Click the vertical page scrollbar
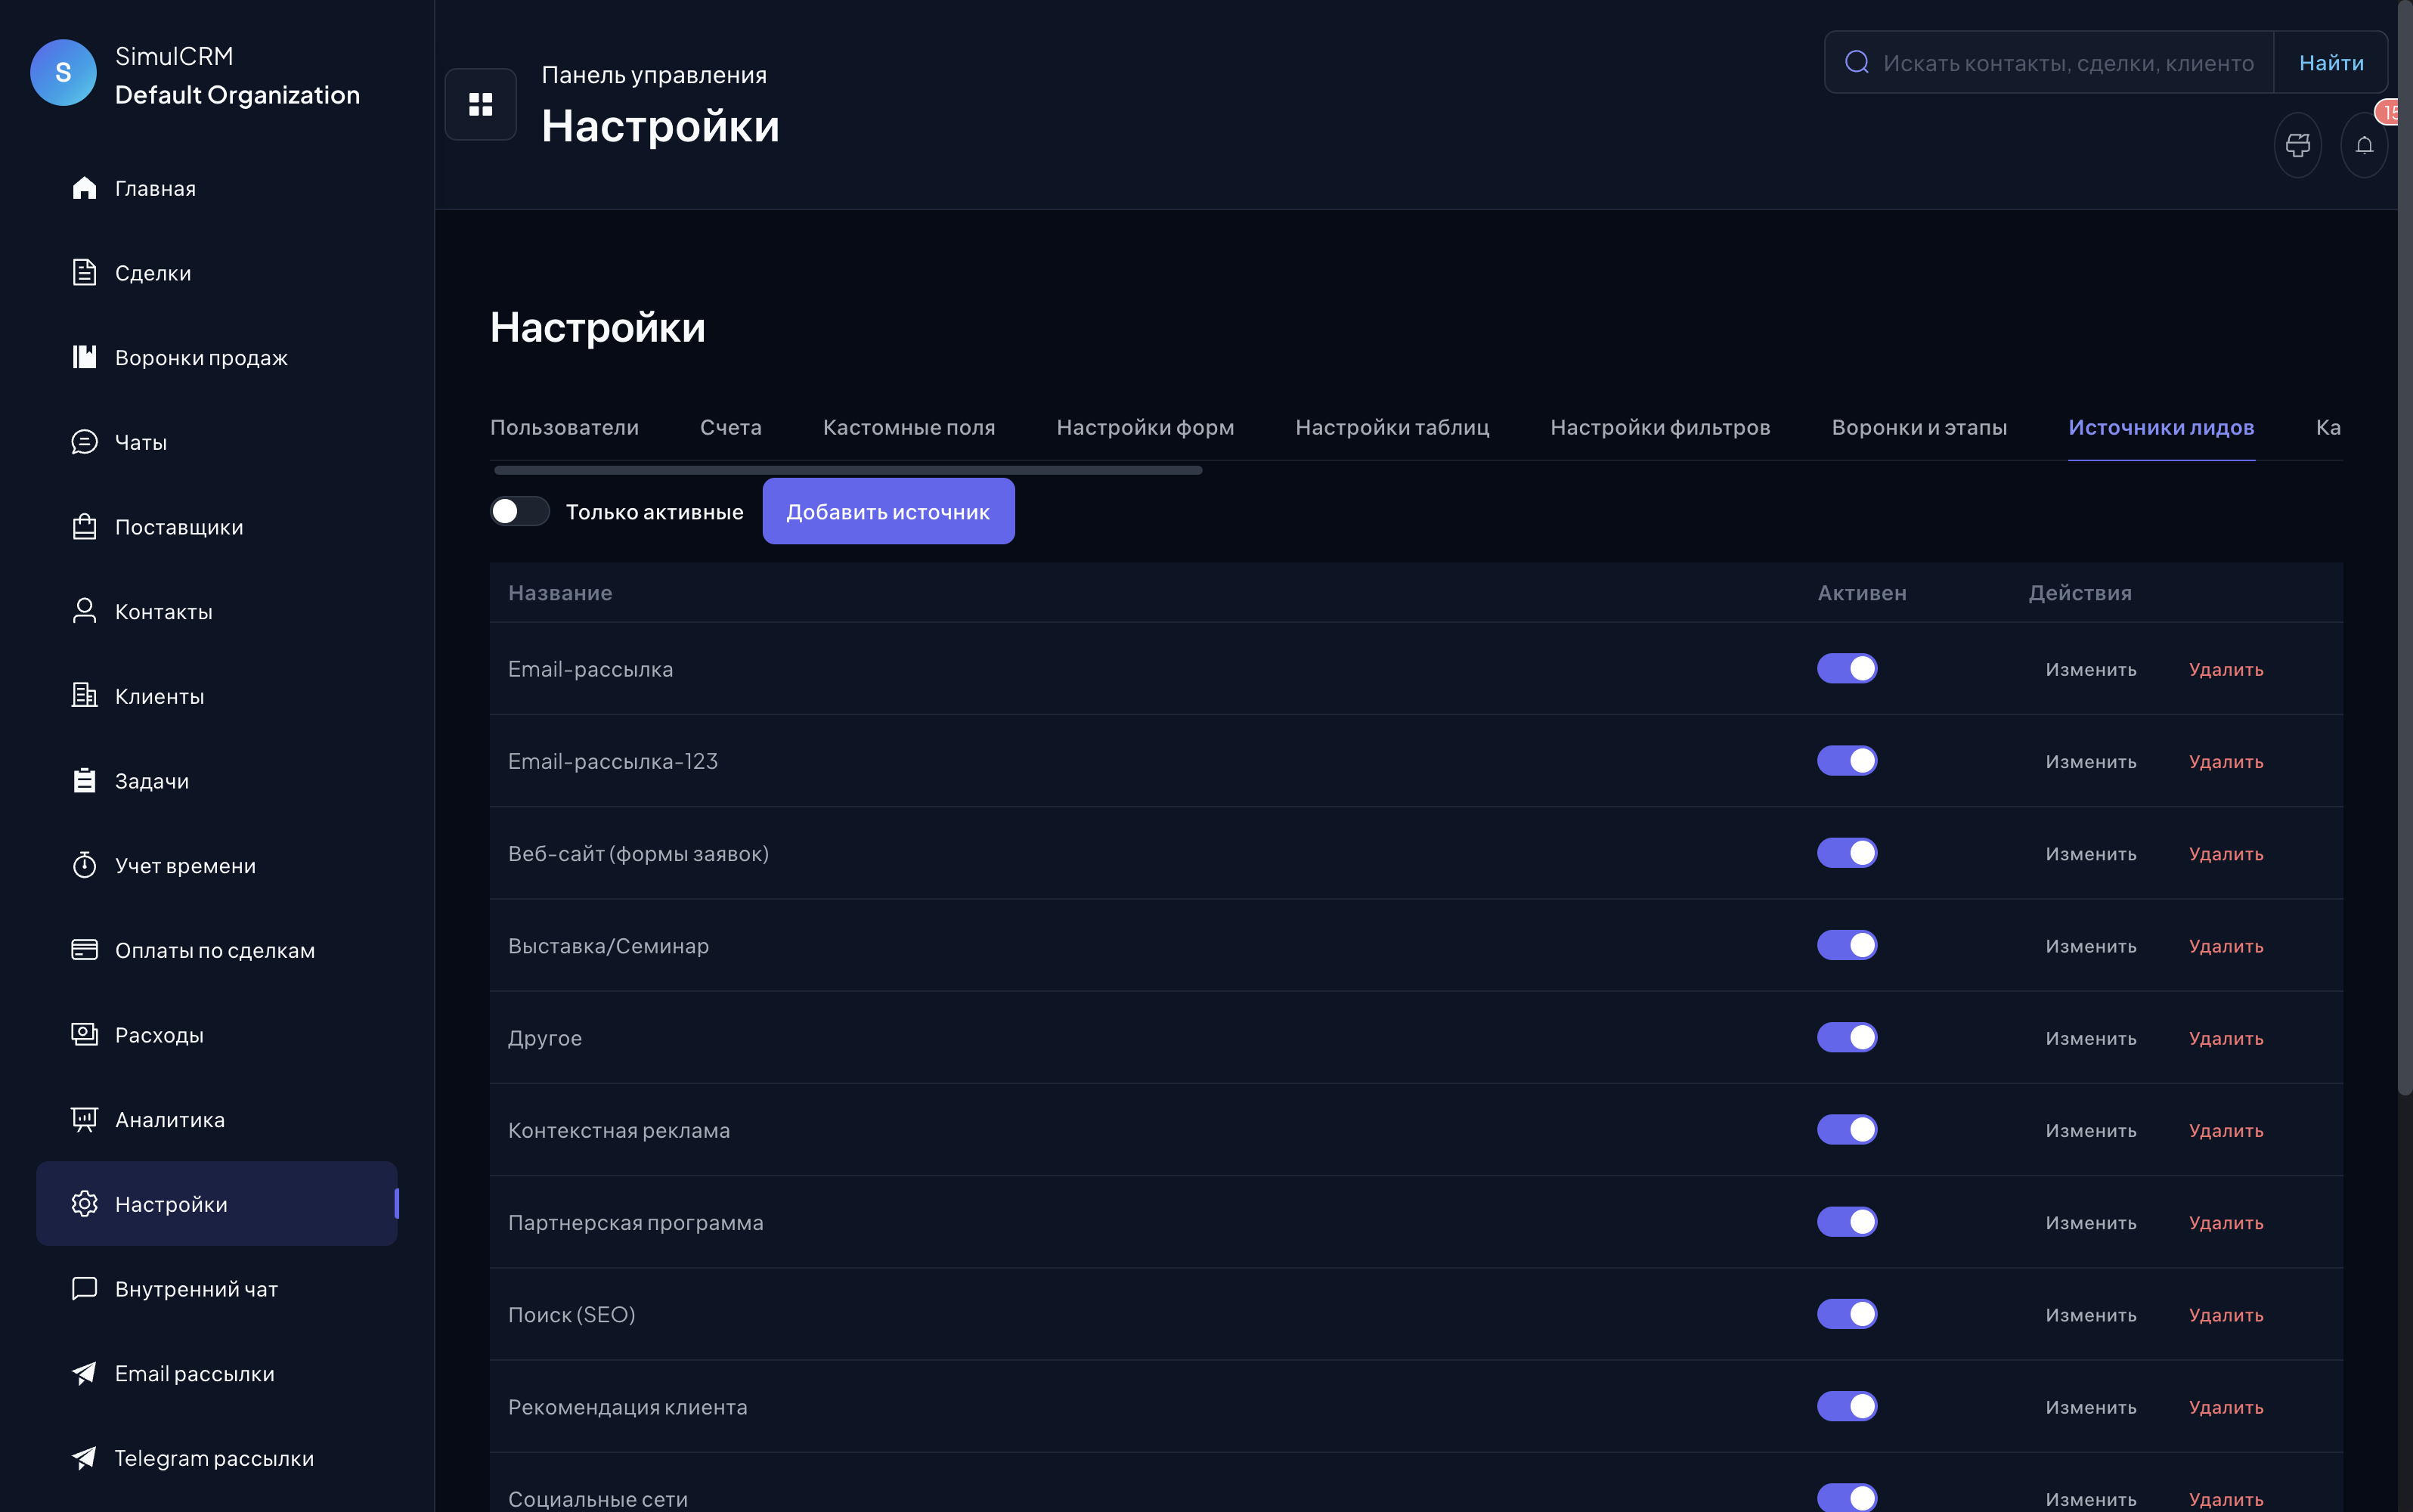2413x1512 pixels. click(2404, 548)
